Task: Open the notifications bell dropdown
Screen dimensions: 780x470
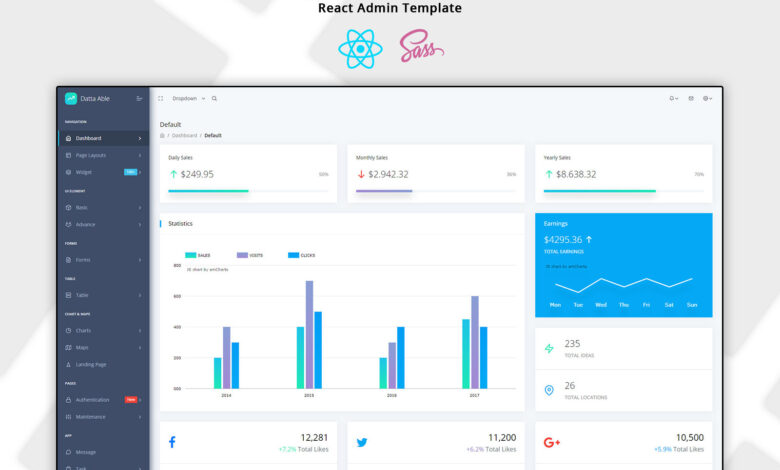Action: (x=673, y=98)
